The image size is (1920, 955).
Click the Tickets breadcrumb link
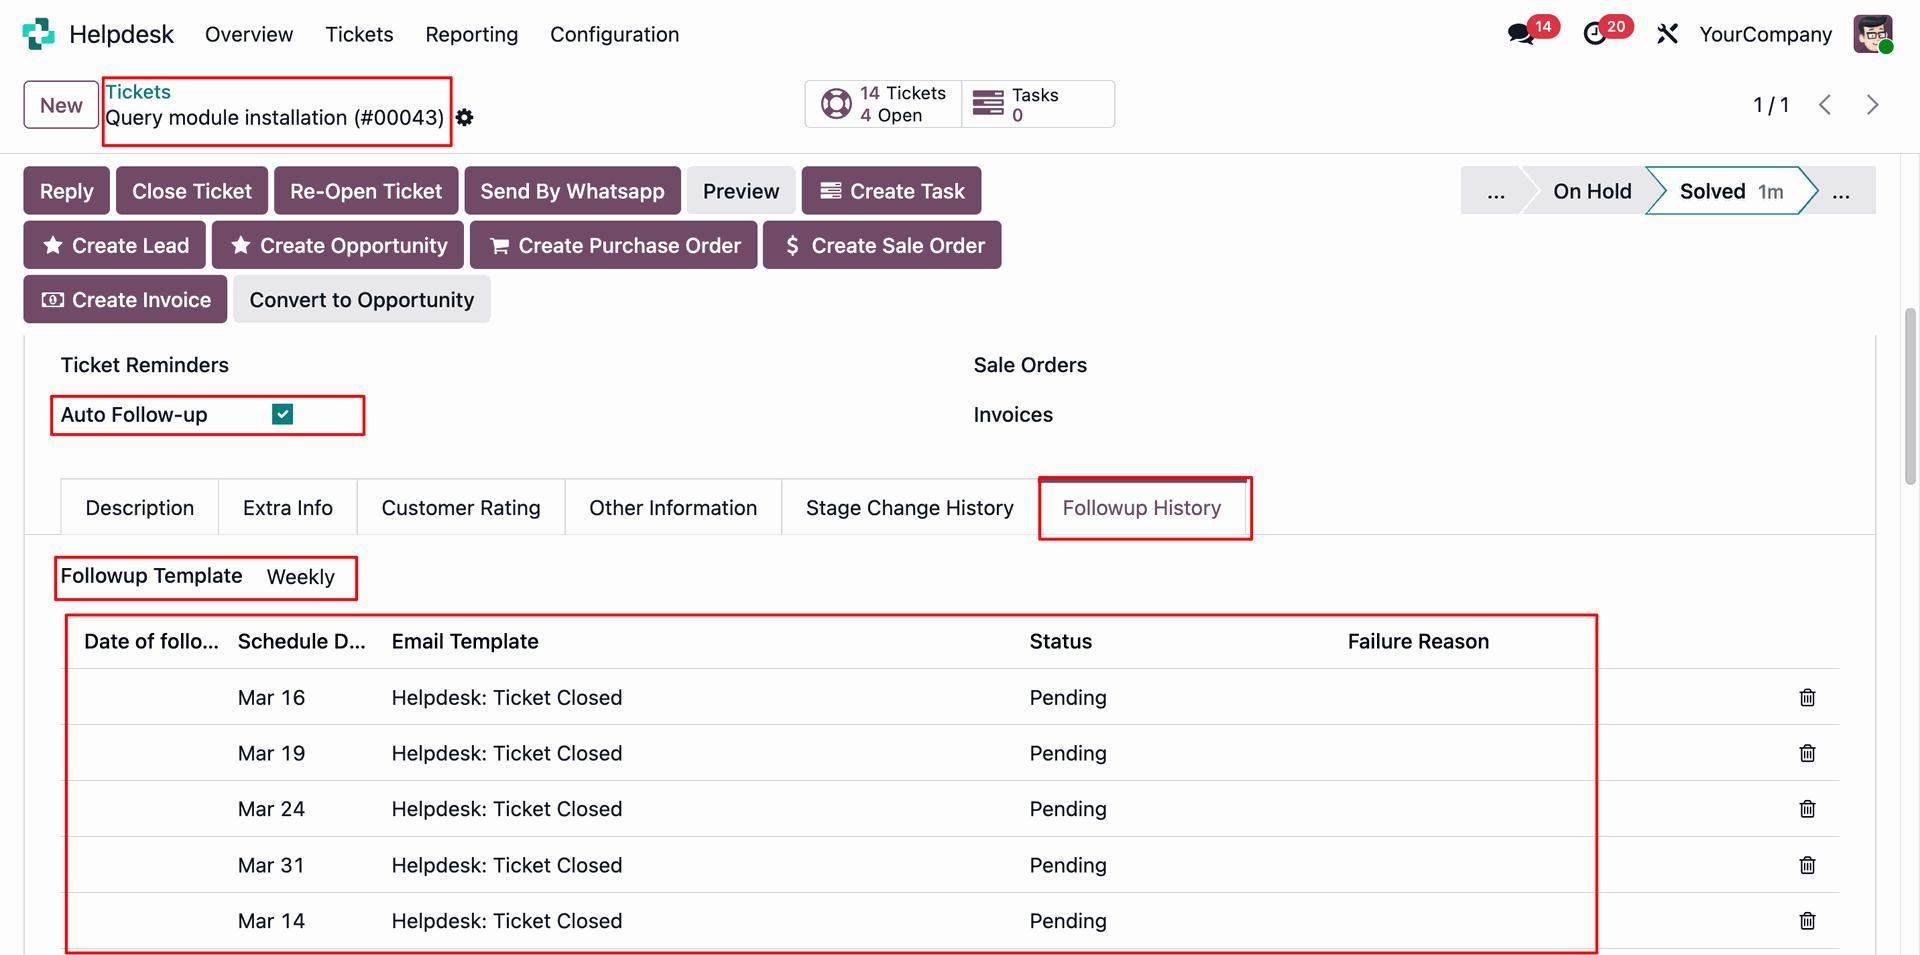[138, 92]
